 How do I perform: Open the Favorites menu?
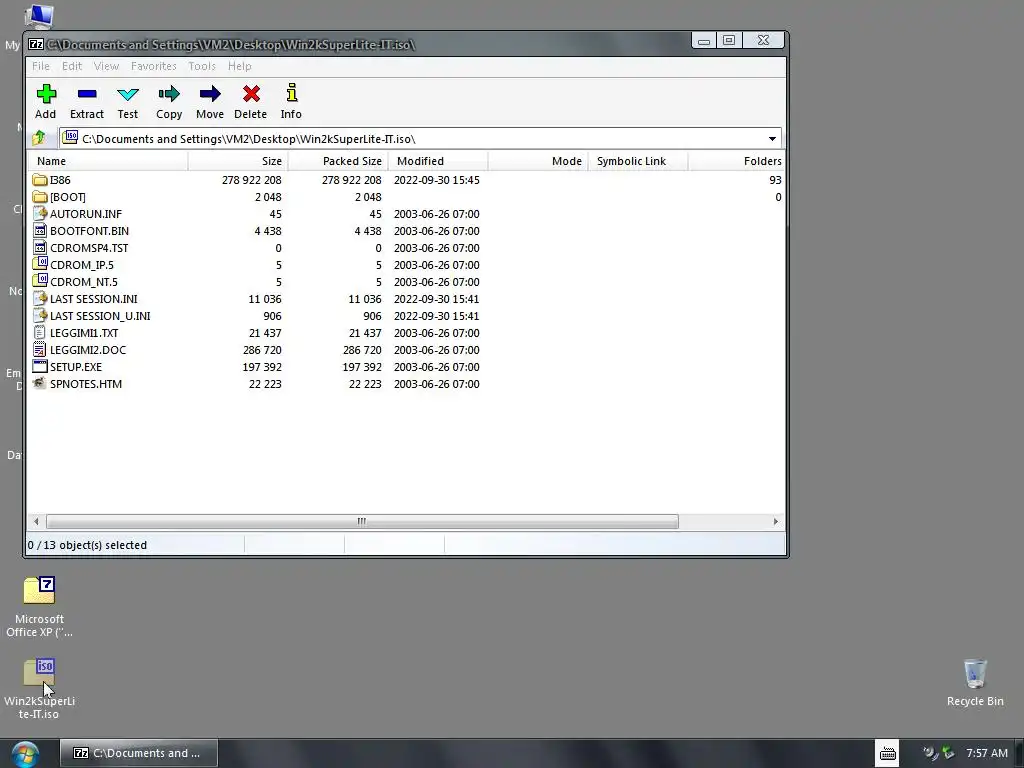pyautogui.click(x=153, y=66)
